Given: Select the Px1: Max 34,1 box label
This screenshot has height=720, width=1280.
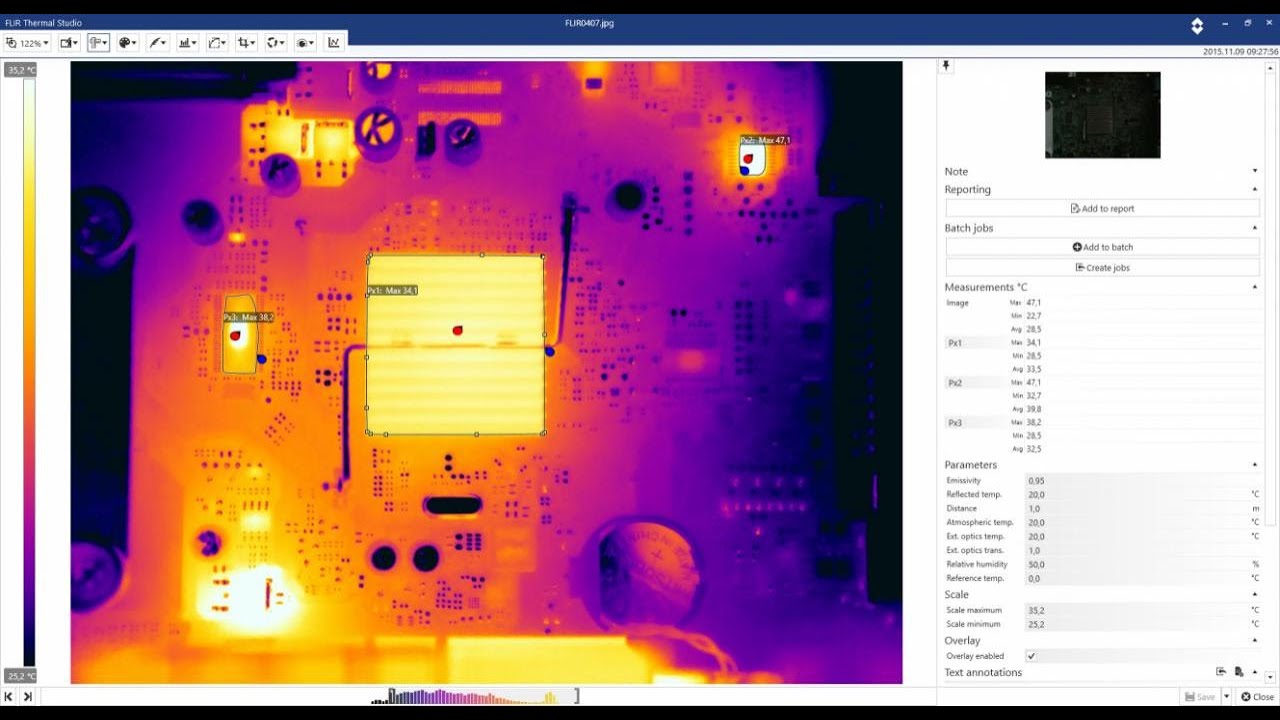Looking at the screenshot, I should click(392, 290).
